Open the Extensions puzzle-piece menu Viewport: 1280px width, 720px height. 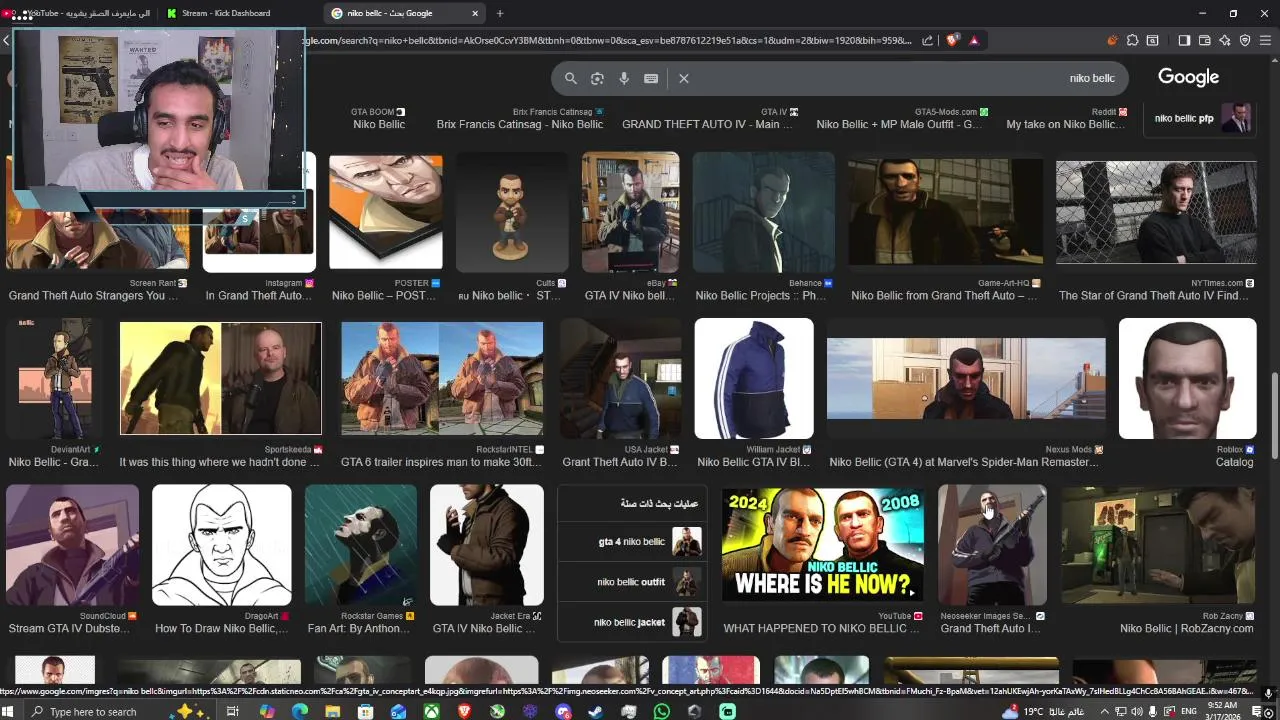1132,40
